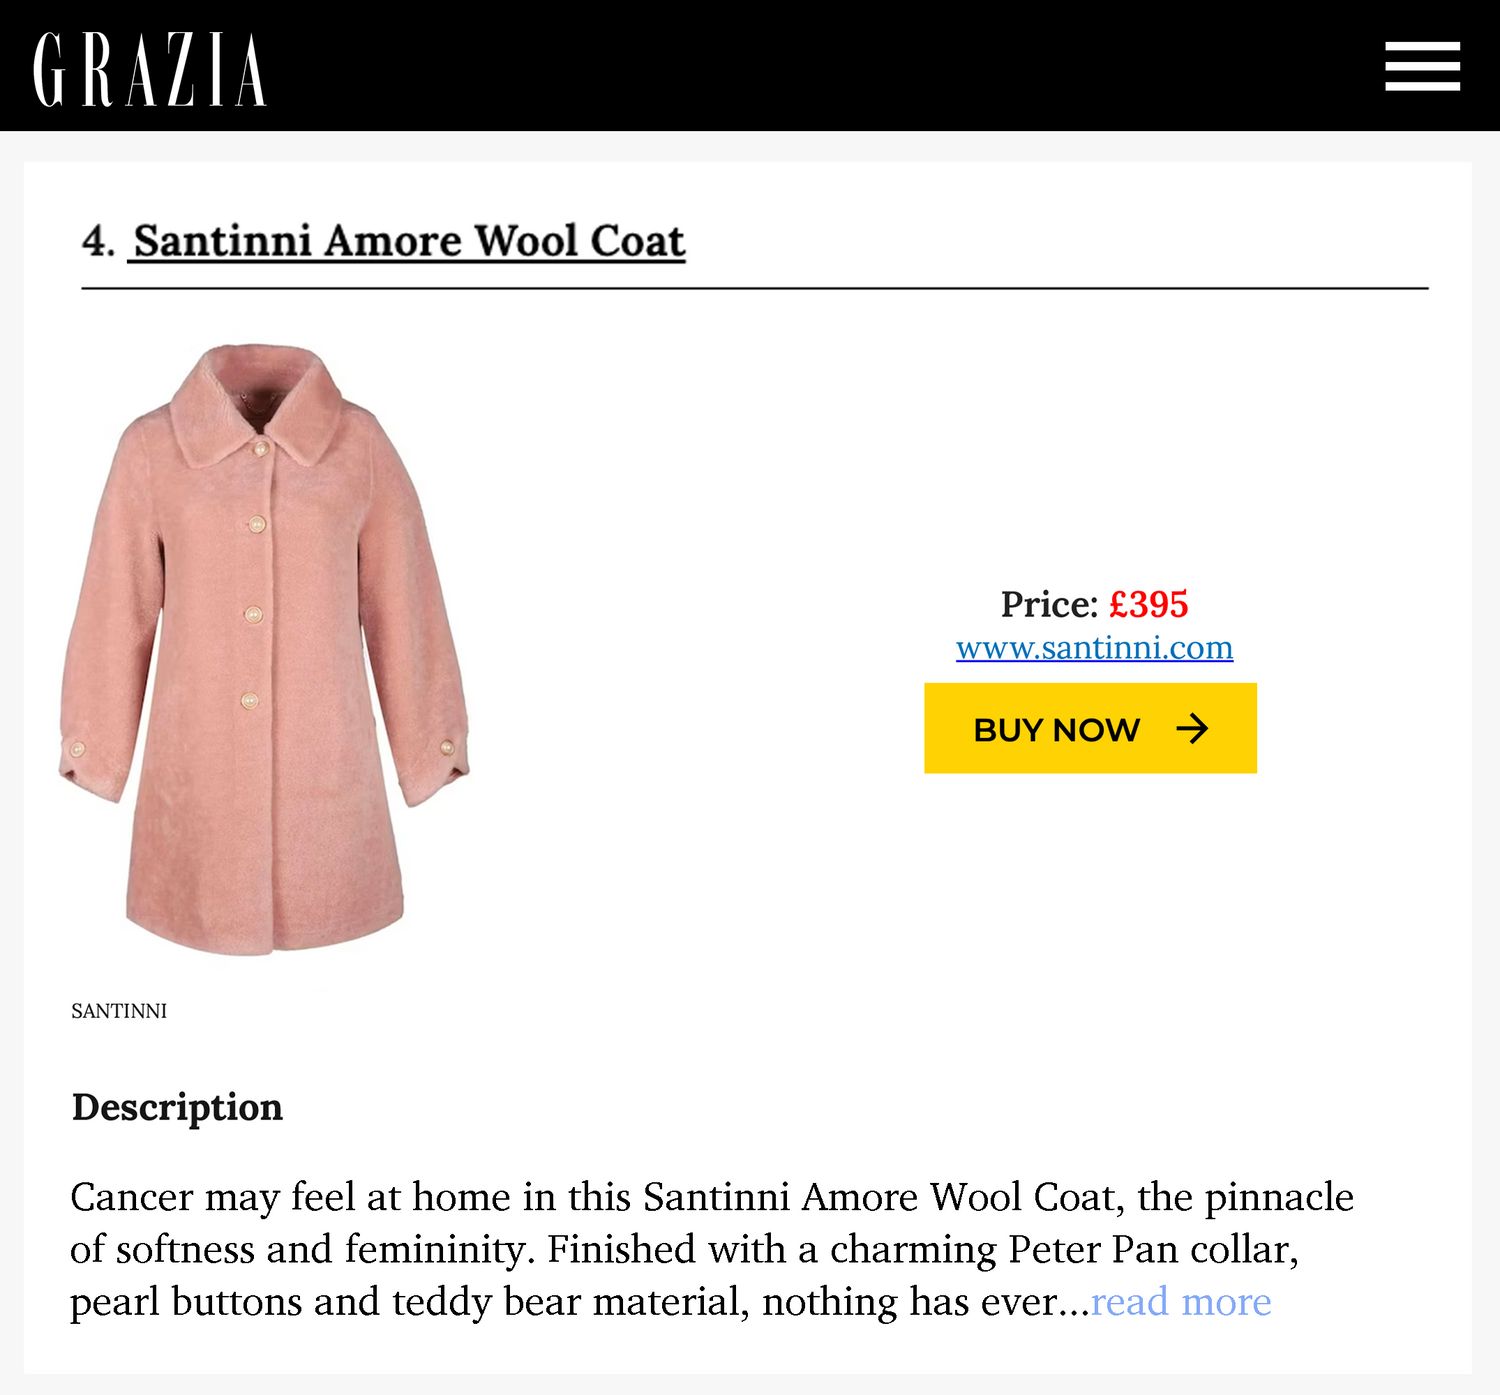Click the pink wool coat image
The image size is (1500, 1395).
pyautogui.click(x=265, y=650)
